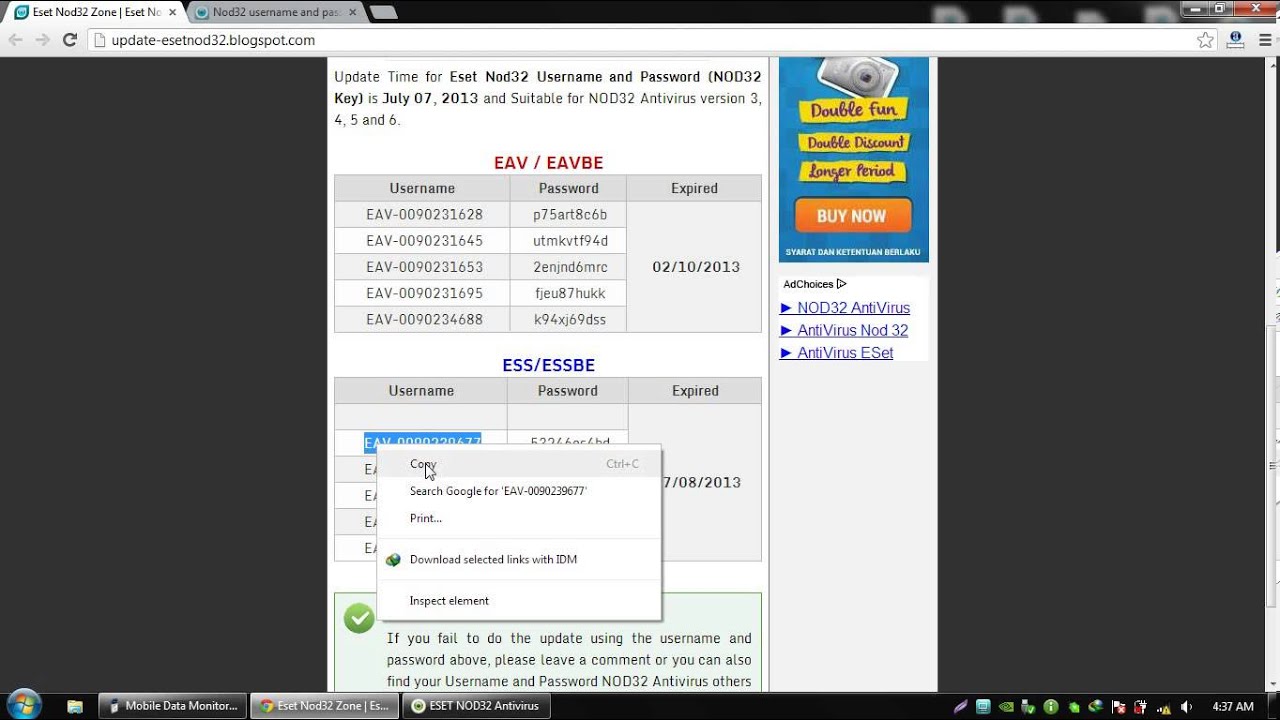The image size is (1280, 720).
Task: Open the Action Center flag tray icon
Action: (x=1119, y=707)
